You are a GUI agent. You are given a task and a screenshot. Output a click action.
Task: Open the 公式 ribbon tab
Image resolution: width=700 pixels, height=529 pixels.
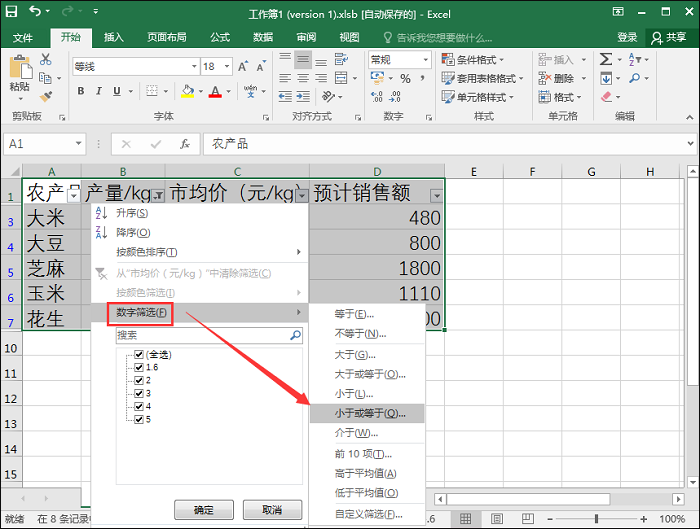pyautogui.click(x=220, y=37)
